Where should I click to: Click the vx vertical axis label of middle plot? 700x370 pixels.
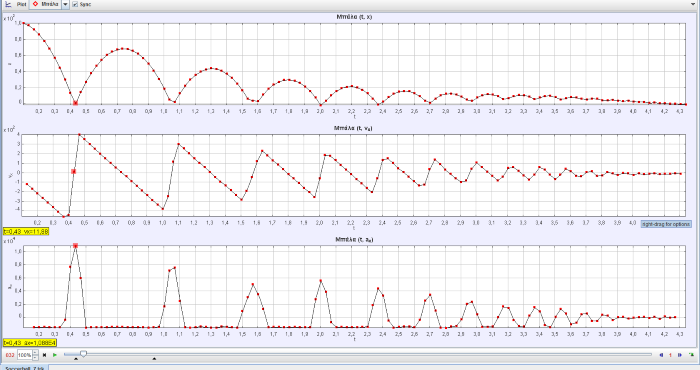(x=10, y=175)
